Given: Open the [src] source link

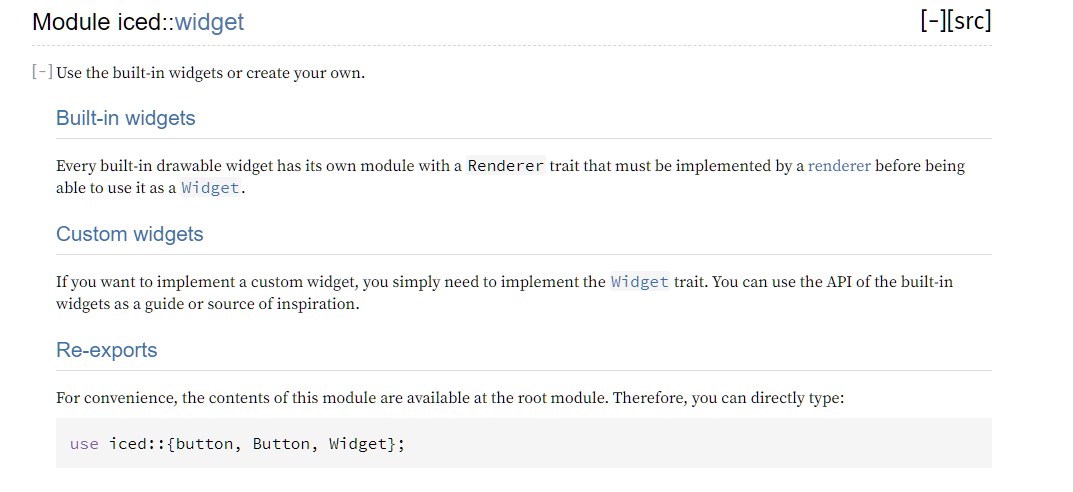Looking at the screenshot, I should pos(969,21).
